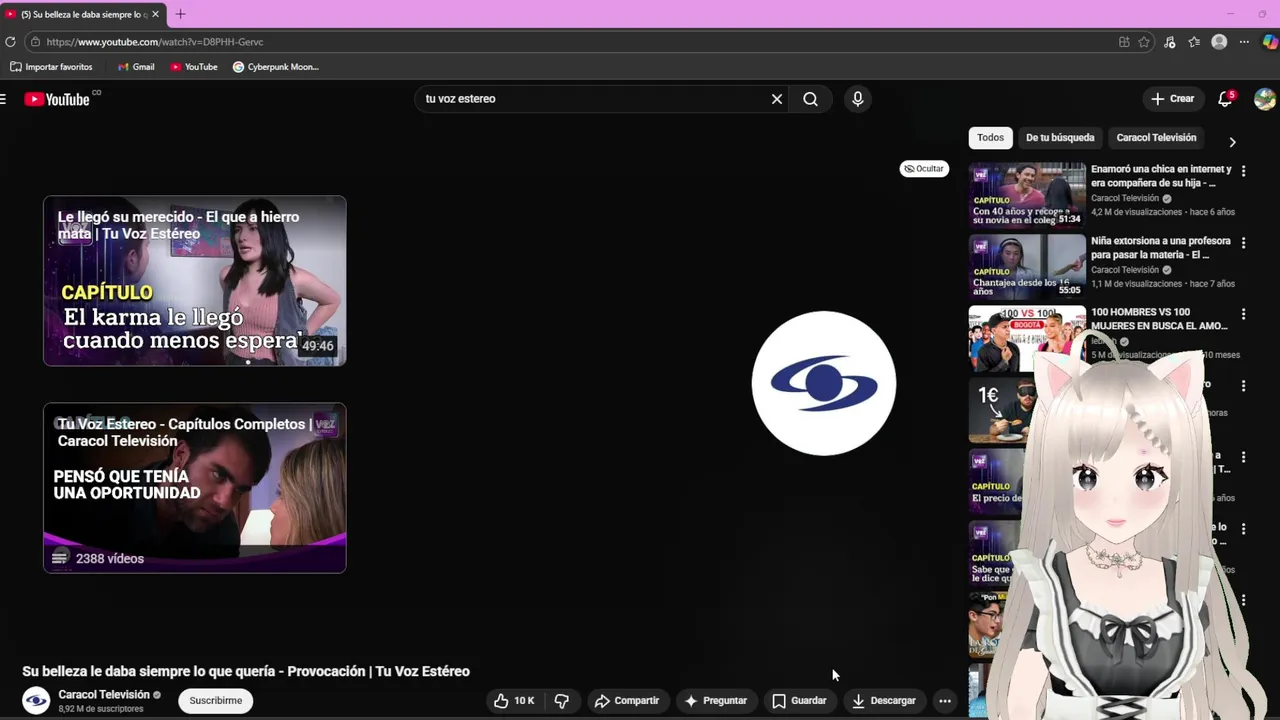Screen dimensions: 1280x720
Task: Open Cyberpunk Moon bookmark
Action: coord(276,67)
